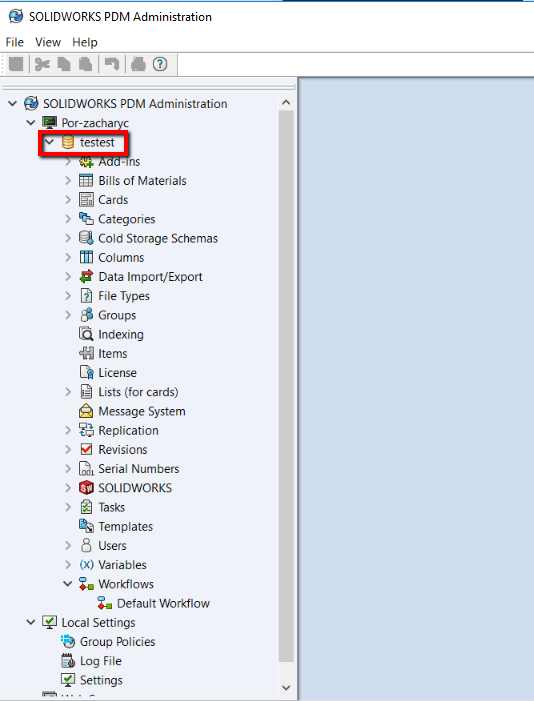The image size is (534, 701).
Task: Open the File menu
Action: [x=14, y=42]
